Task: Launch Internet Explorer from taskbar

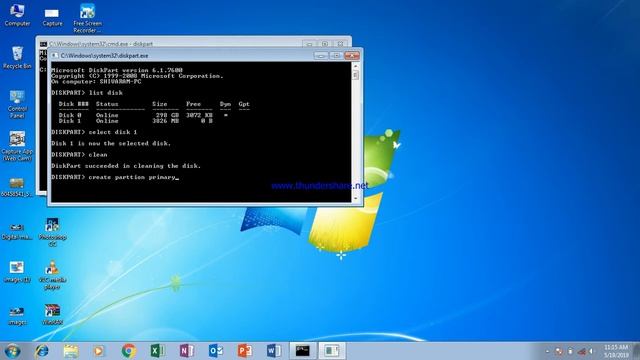Action: point(42,351)
